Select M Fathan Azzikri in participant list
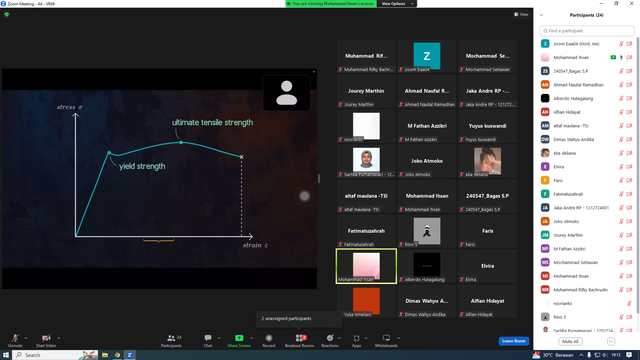640x360 pixels. pos(587,249)
